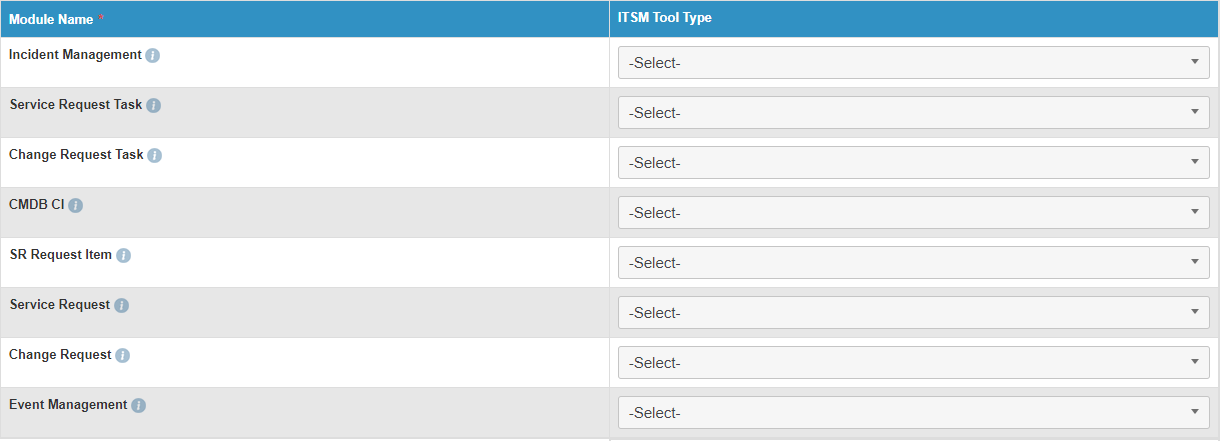Open ITSM Tool Type dropdown for Change Request Task
The height and width of the screenshot is (441, 1223).
pos(913,163)
